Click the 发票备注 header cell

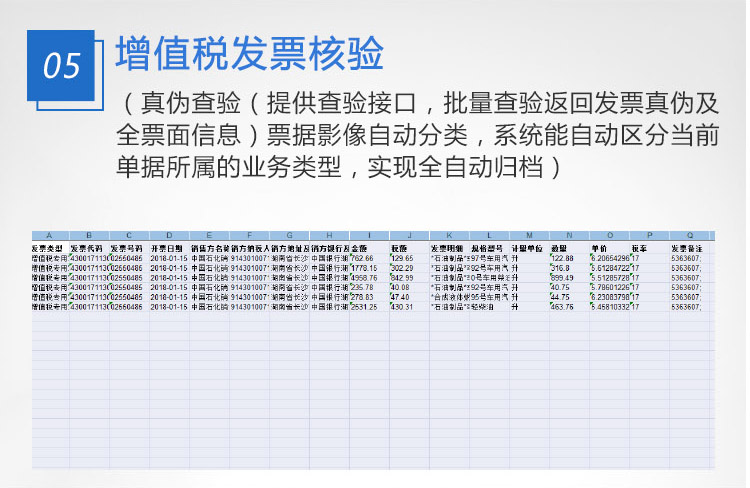tap(691, 247)
